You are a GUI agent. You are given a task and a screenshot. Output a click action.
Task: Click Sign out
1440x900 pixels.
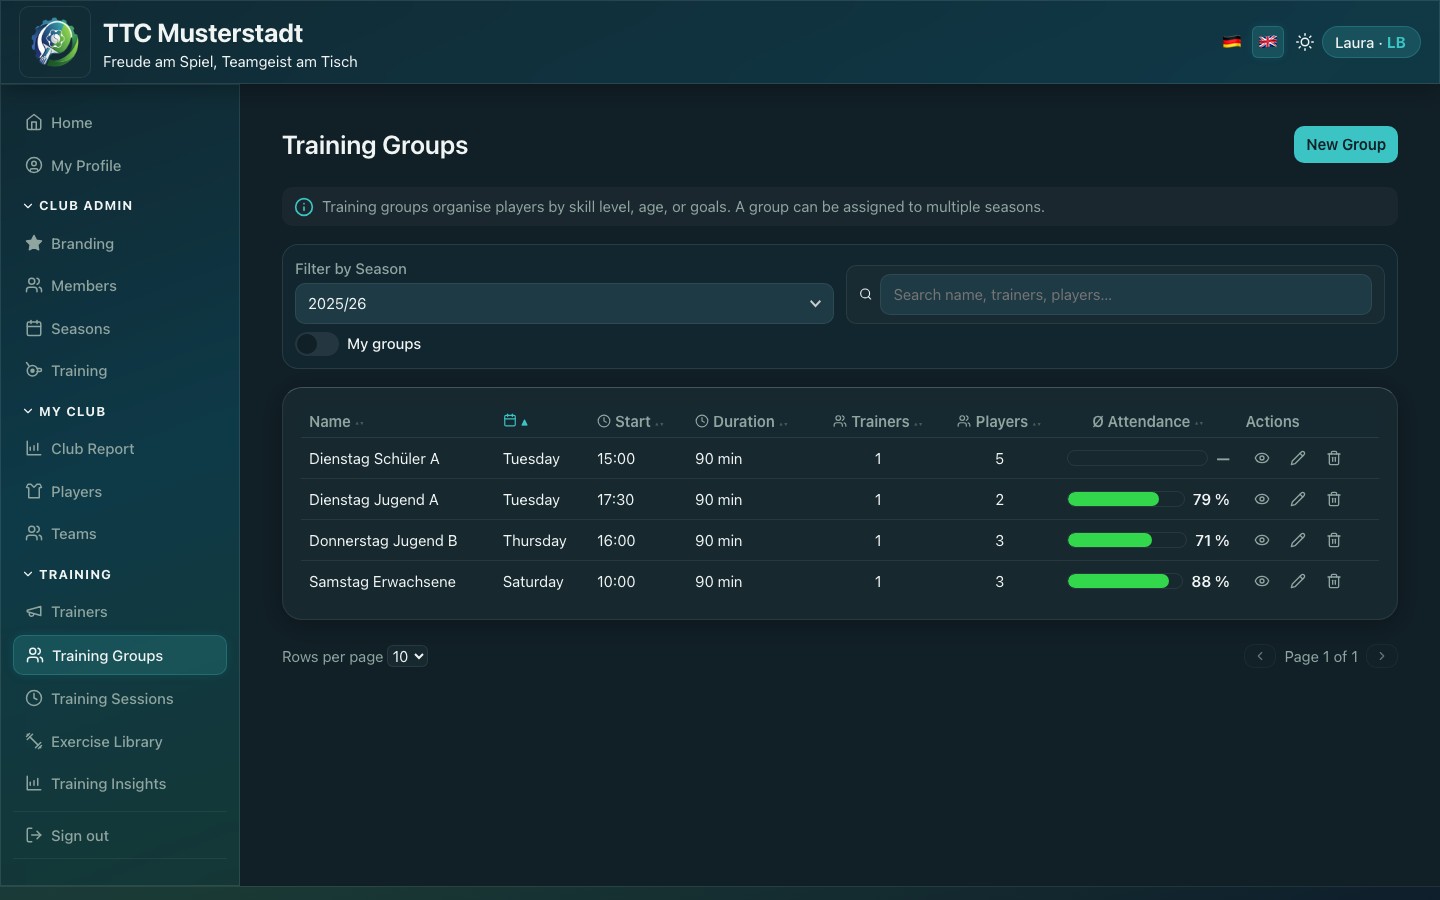pos(120,836)
